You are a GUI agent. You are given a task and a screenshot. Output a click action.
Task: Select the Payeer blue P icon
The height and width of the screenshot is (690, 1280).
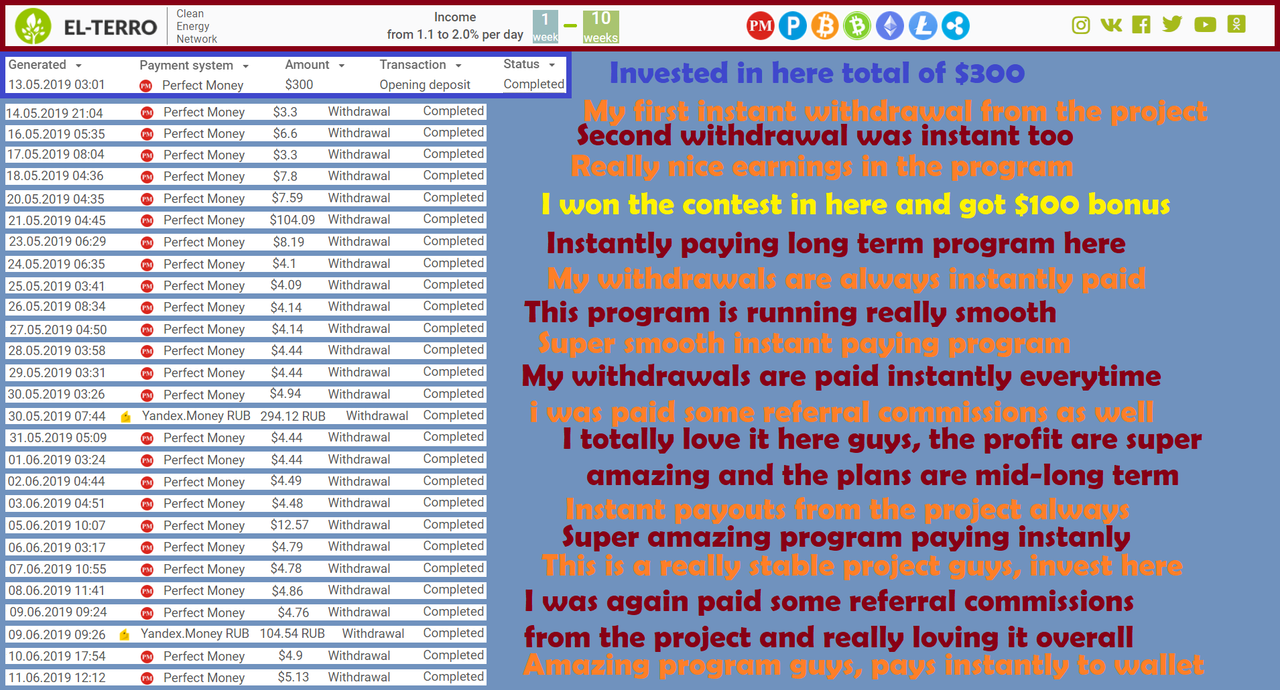(793, 26)
